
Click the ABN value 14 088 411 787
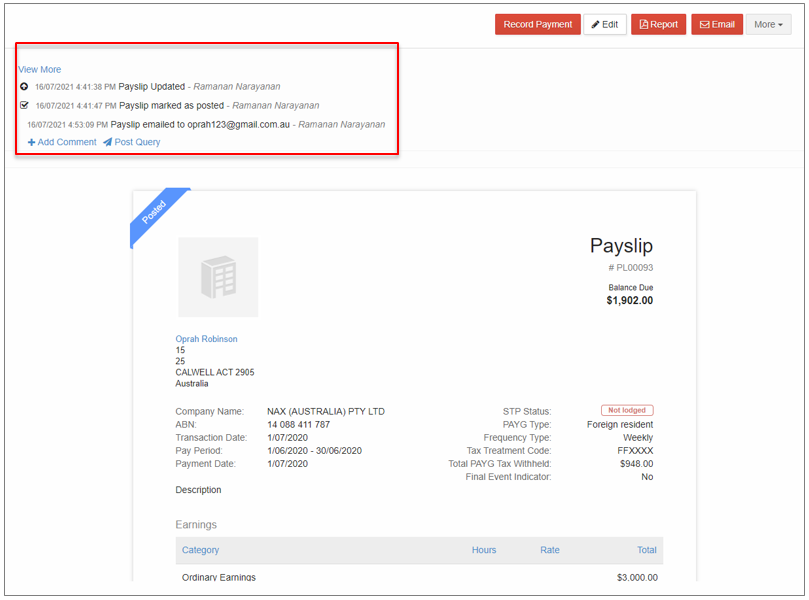coord(298,425)
